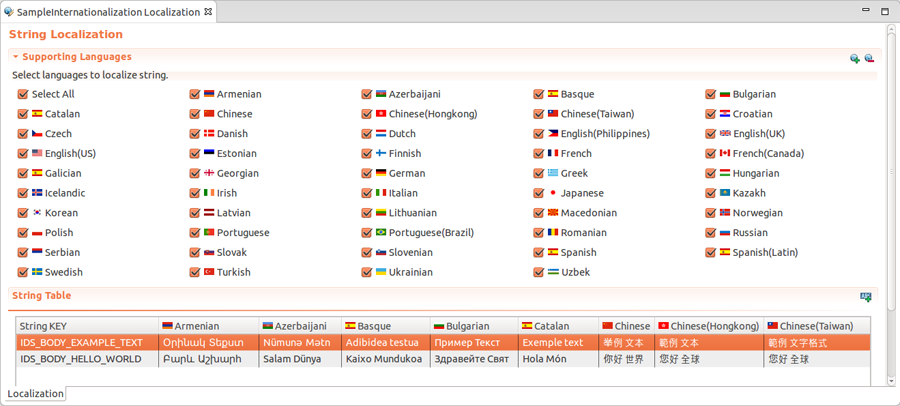Click the Korean flag icon
Screen dimensions: 900x406
(x=37, y=213)
